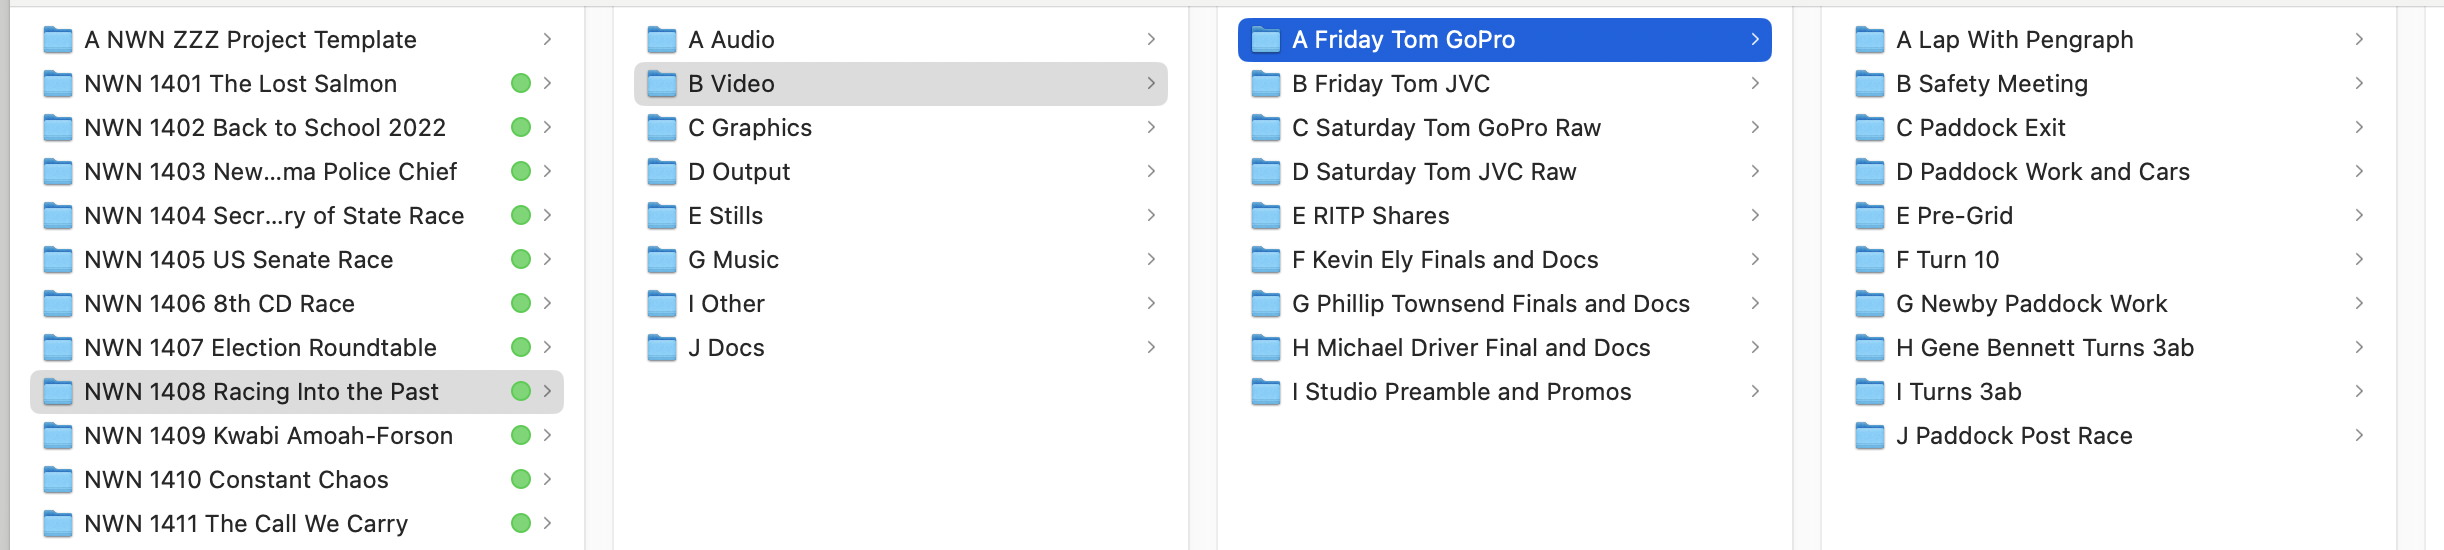Click the folder icon beside NWN 1401 The Lost Salmon
The width and height of the screenshot is (2444, 550).
click(x=58, y=84)
